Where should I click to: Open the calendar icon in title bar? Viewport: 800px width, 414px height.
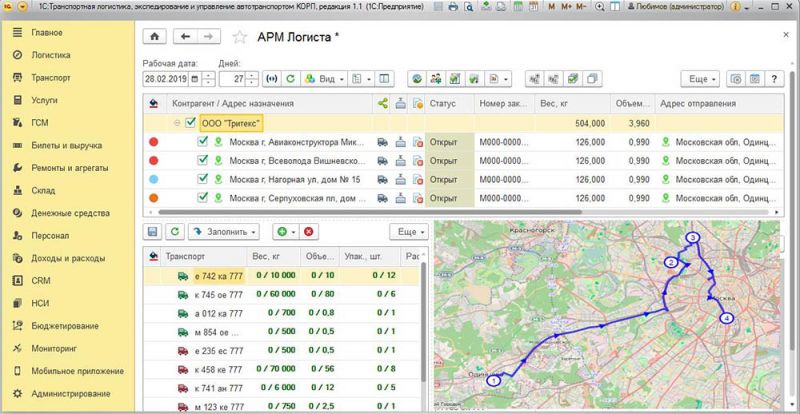[533, 7]
